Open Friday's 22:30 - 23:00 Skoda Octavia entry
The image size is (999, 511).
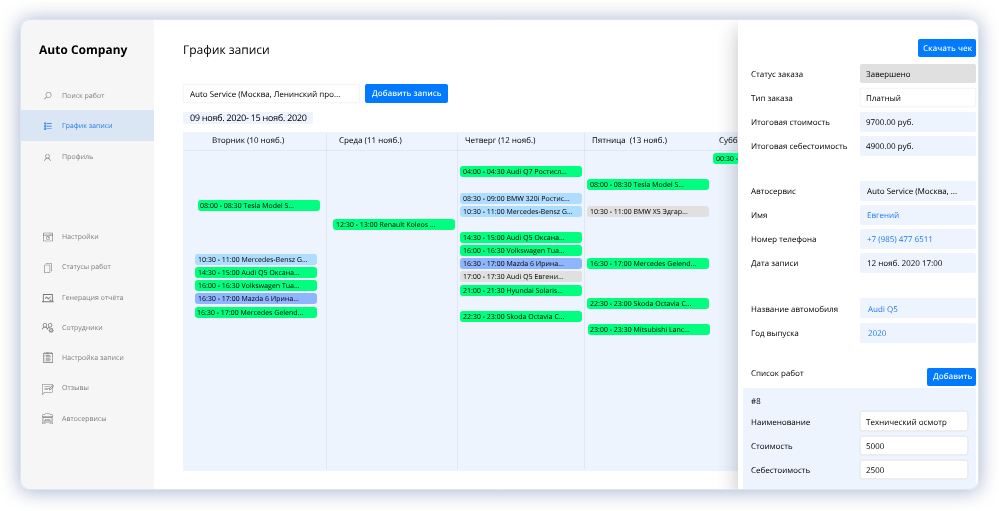tap(648, 304)
